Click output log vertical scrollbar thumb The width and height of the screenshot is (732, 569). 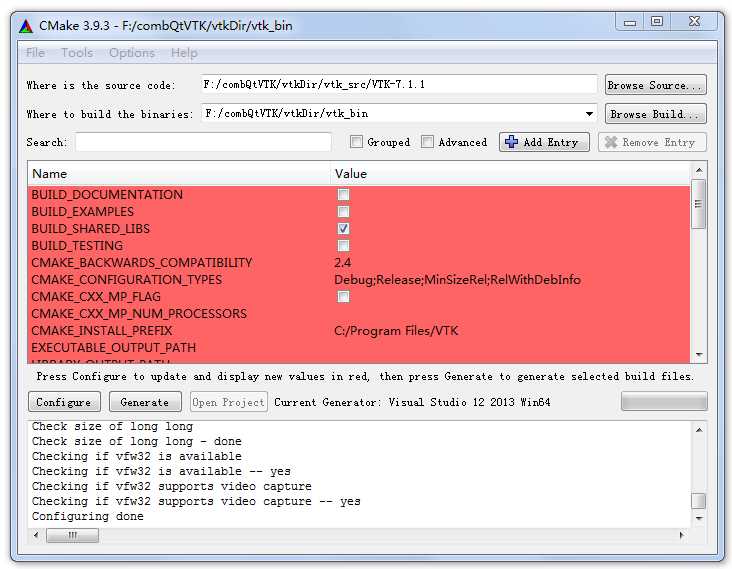(x=698, y=501)
